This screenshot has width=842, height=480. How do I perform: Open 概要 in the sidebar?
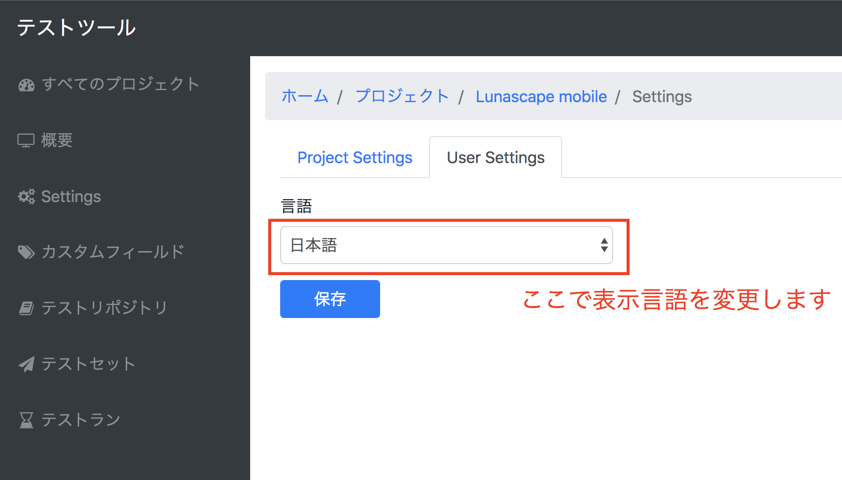click(x=57, y=140)
